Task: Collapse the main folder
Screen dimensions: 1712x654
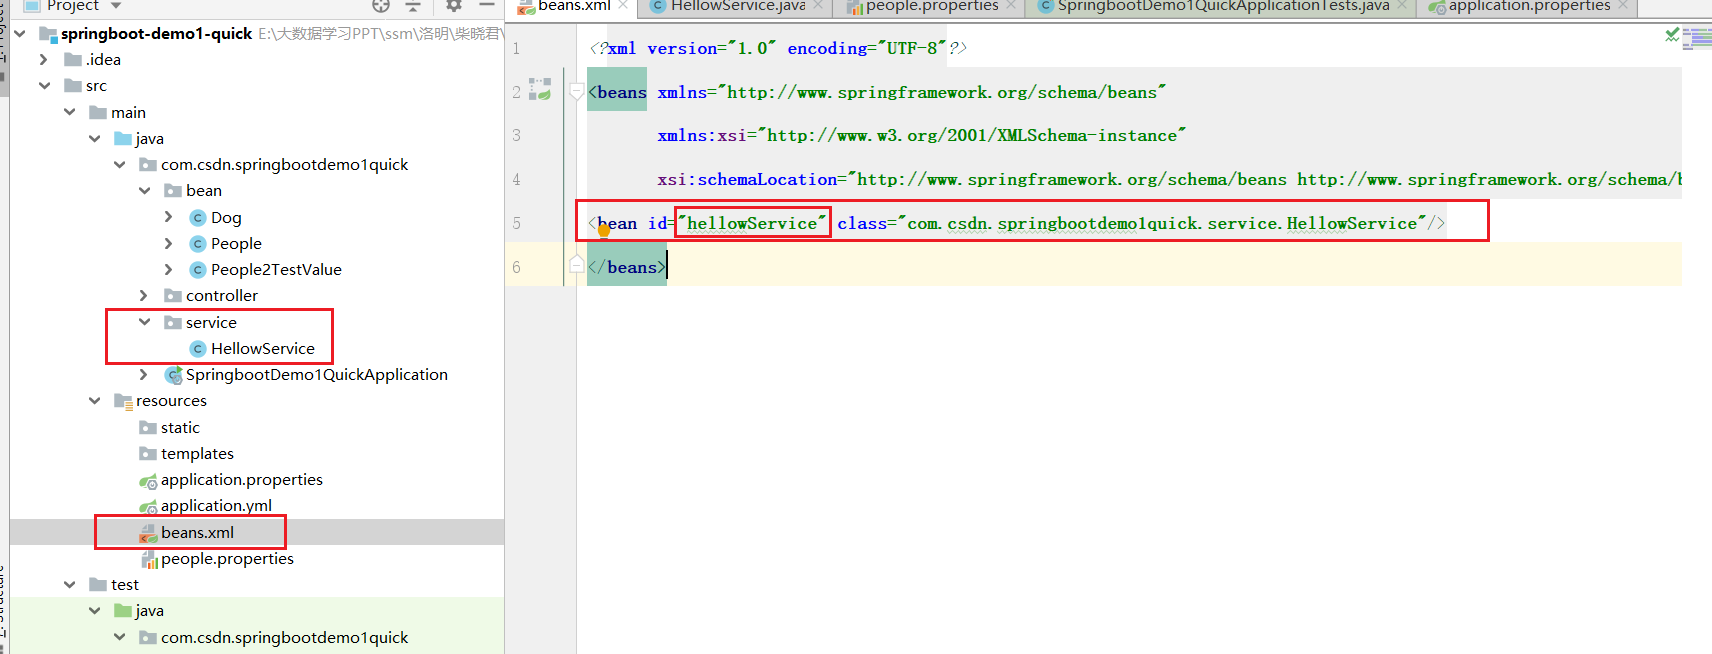Action: pyautogui.click(x=69, y=112)
